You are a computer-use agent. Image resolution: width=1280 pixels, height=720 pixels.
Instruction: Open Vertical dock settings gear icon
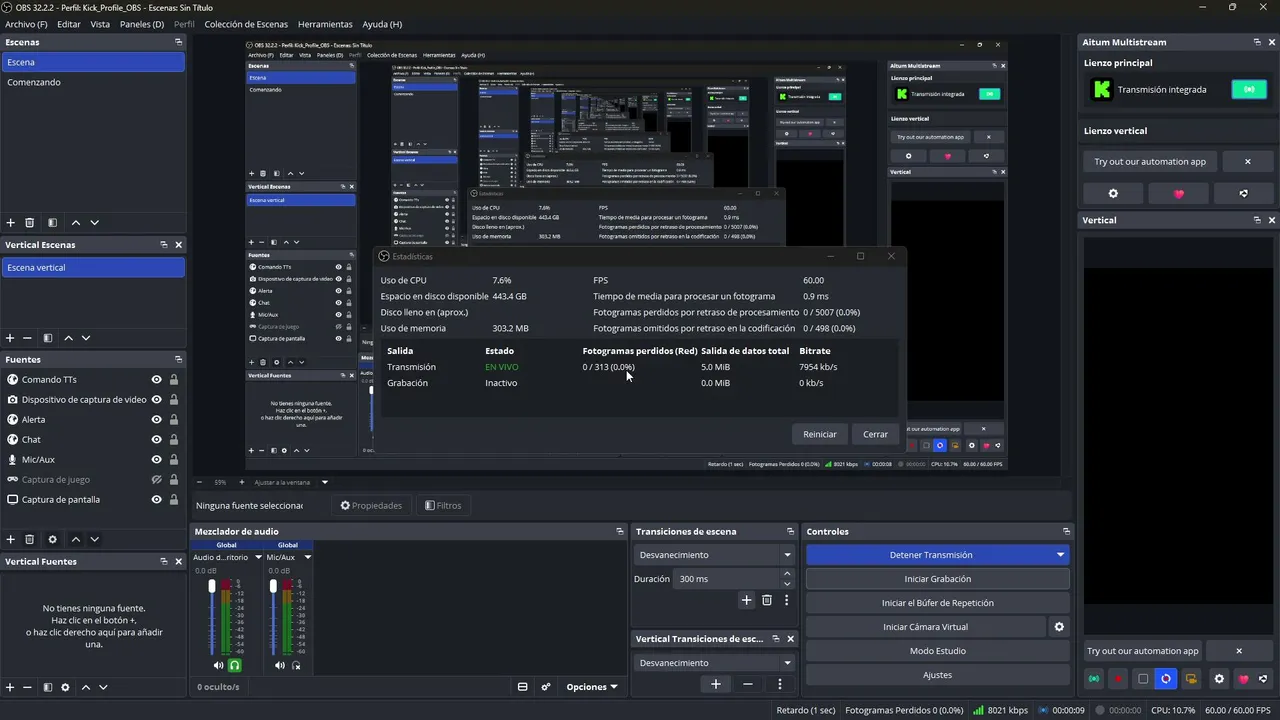[x=1219, y=679]
